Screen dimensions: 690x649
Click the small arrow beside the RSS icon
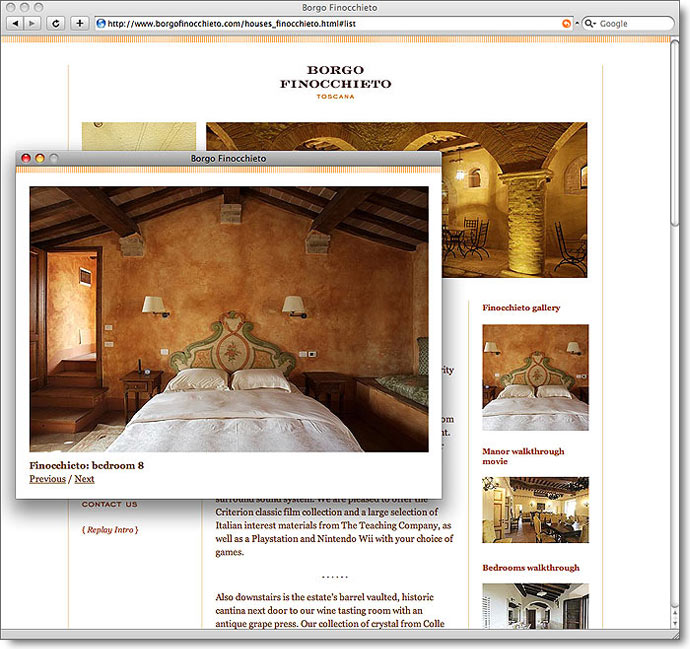point(577,24)
